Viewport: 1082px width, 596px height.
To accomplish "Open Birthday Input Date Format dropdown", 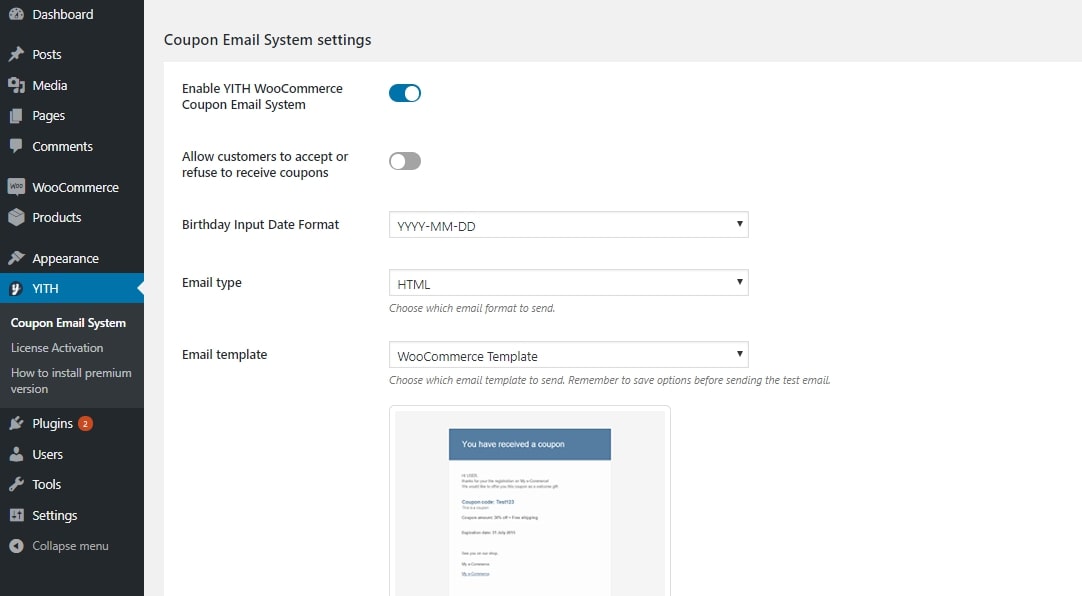I will [568, 225].
